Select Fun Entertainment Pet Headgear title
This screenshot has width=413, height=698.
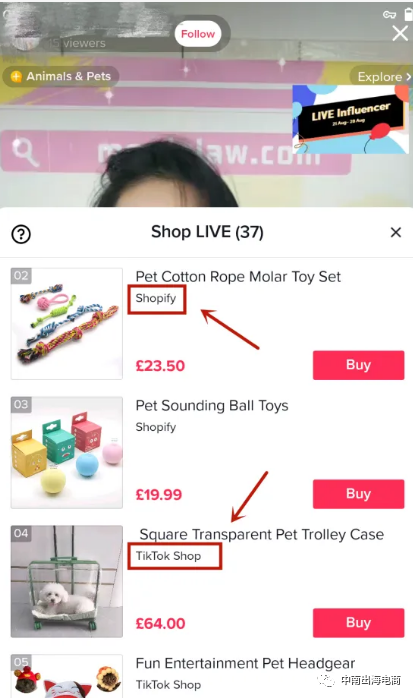pyautogui.click(x=245, y=663)
